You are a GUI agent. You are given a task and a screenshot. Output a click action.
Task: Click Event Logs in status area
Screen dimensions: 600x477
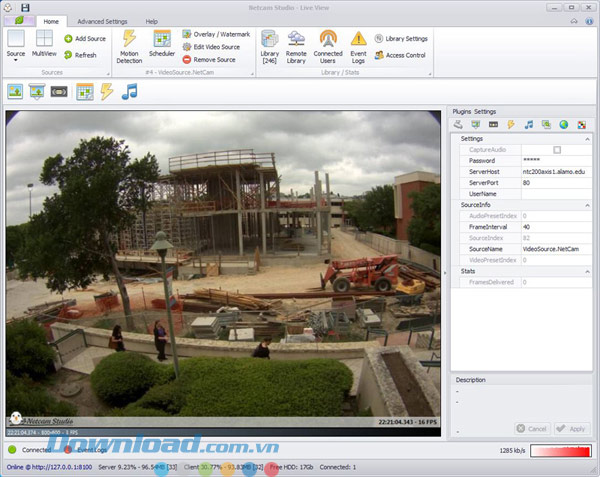[x=86, y=450]
